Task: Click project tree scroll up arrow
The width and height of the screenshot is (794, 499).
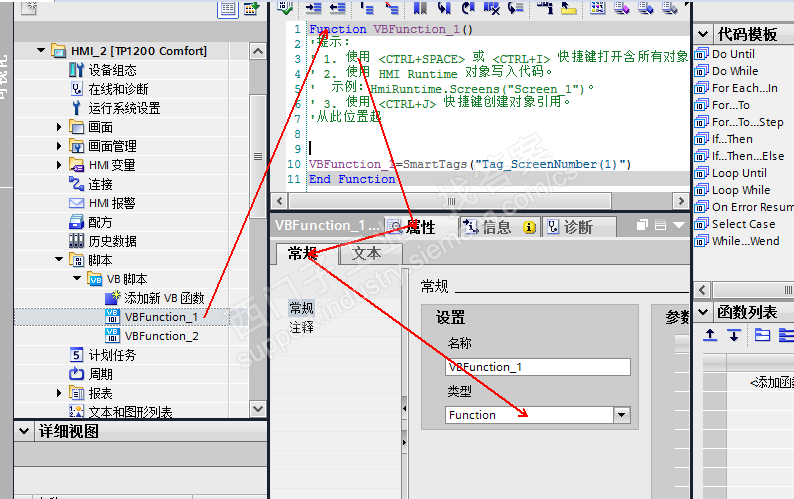Action: click(258, 51)
